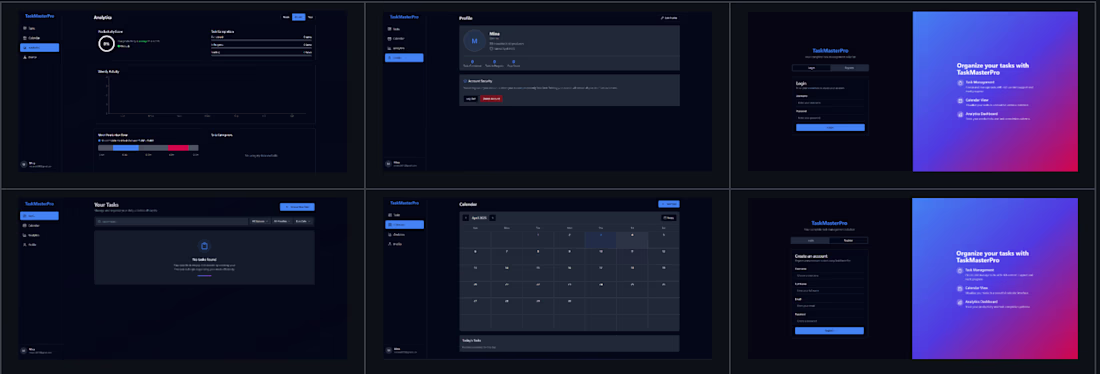Click Add Task on the Calendar screen
Viewport: 1100px width, 374px height.
[x=669, y=204]
